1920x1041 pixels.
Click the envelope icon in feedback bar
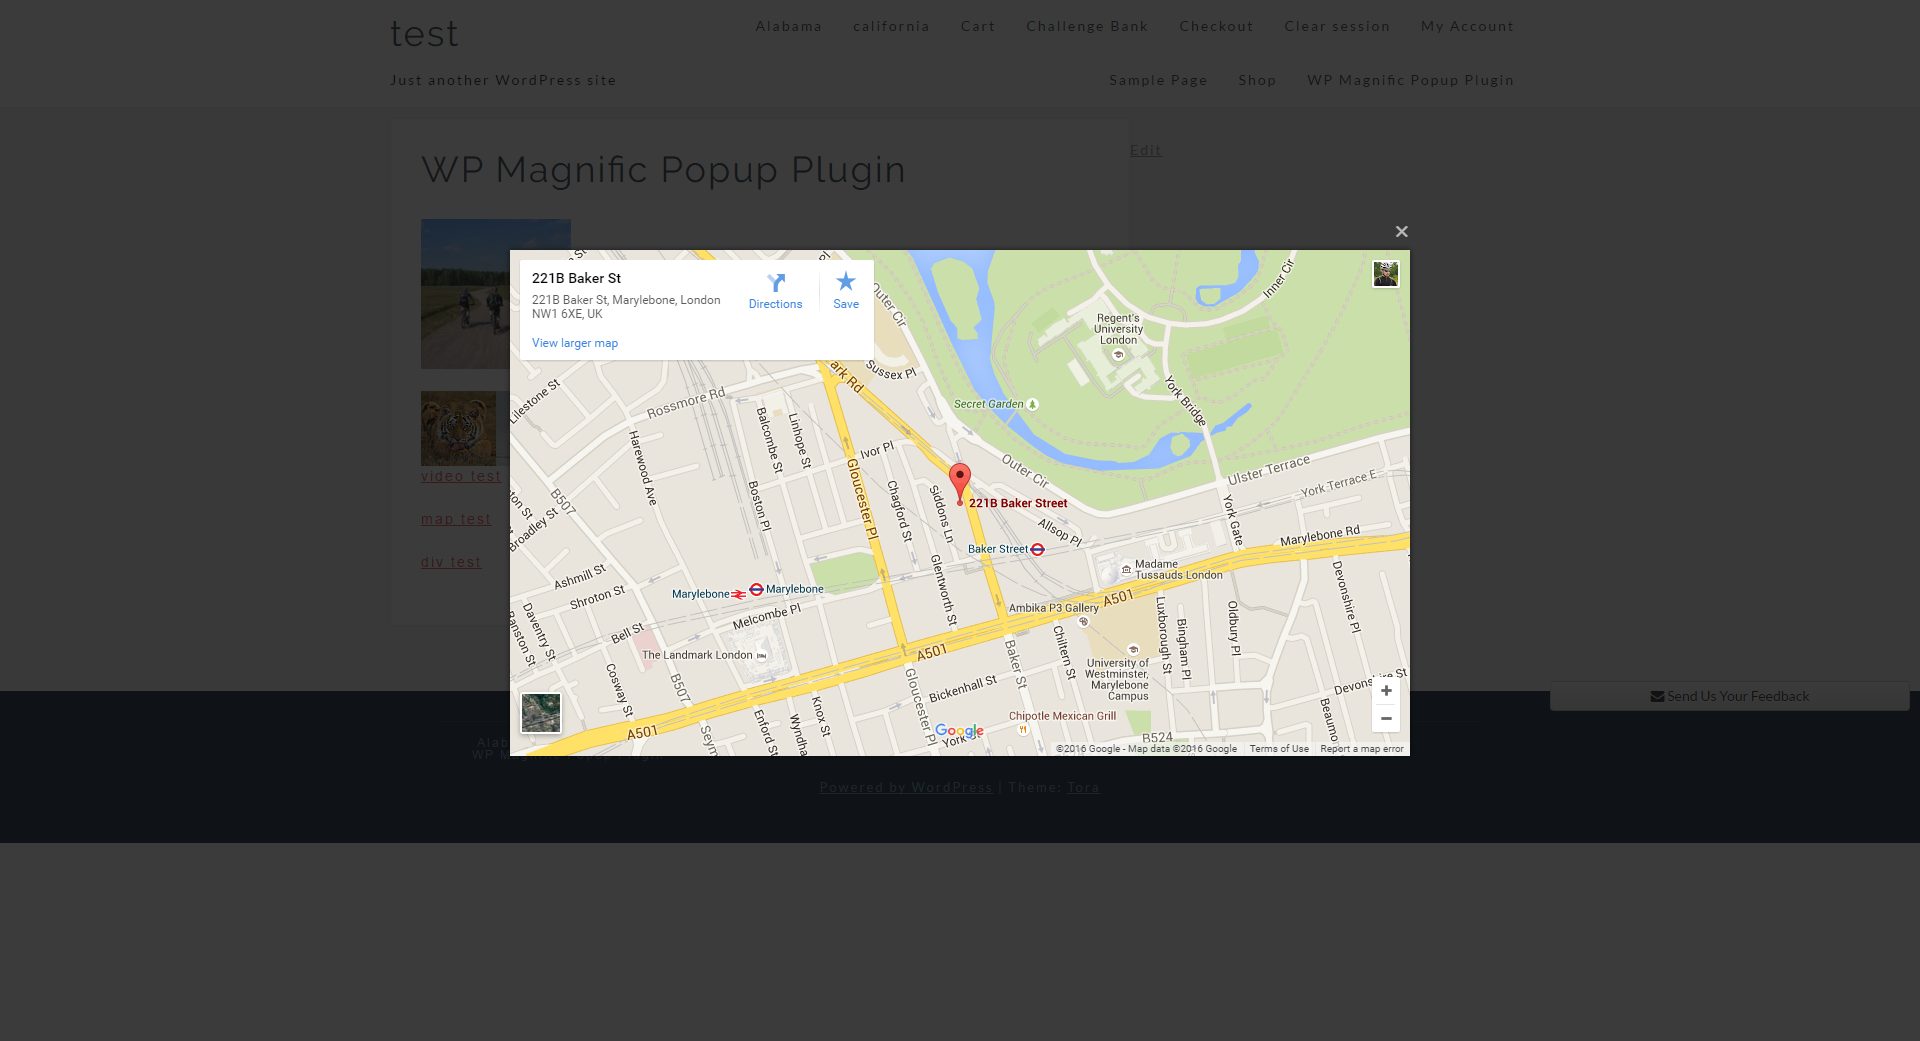(x=1657, y=696)
